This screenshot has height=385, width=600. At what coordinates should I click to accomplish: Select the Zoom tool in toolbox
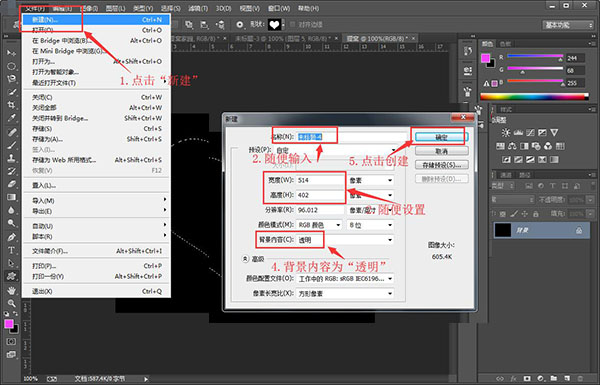[x=11, y=303]
